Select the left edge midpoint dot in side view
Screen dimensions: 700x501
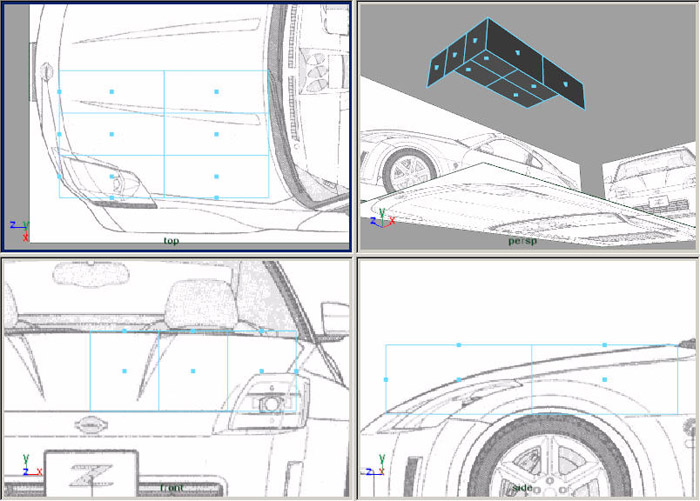(x=386, y=380)
